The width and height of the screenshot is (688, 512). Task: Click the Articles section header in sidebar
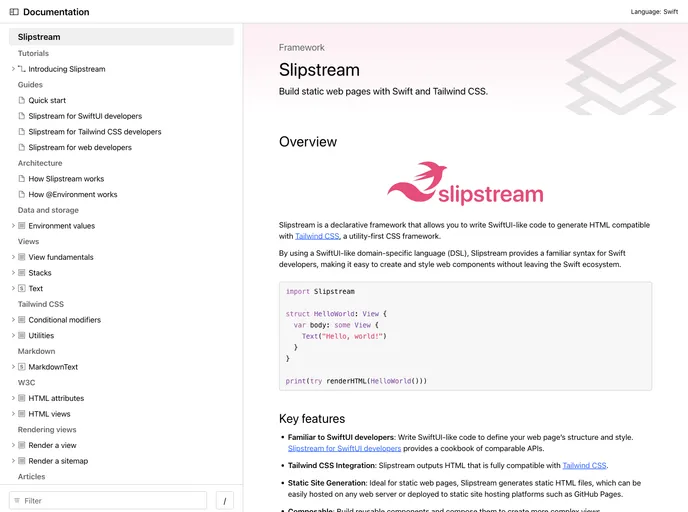(32, 476)
